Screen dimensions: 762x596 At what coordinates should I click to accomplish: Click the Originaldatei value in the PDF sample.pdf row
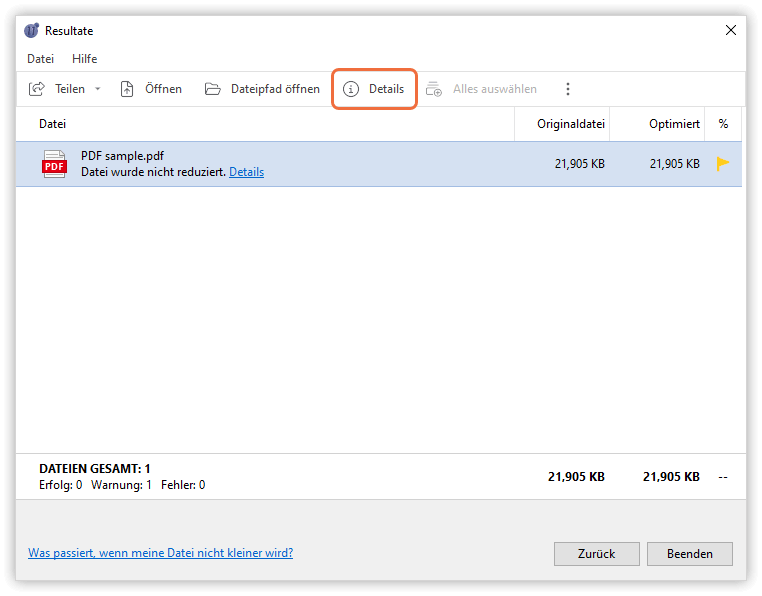pyautogui.click(x=580, y=164)
